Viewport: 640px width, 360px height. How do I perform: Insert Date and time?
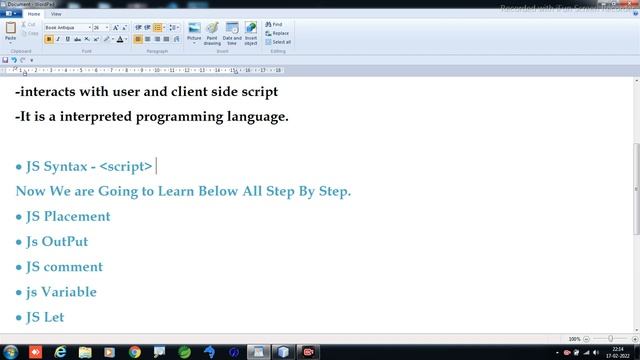232,33
